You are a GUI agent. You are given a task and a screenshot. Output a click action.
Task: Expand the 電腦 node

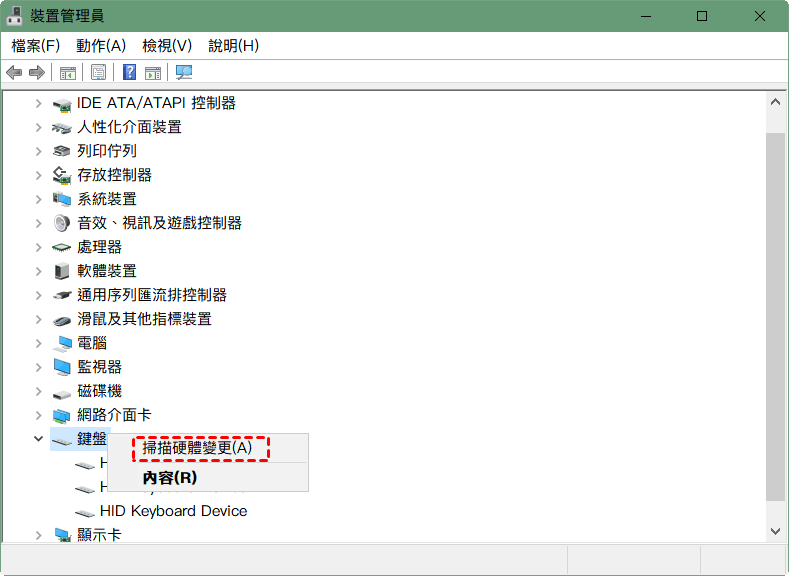38,343
